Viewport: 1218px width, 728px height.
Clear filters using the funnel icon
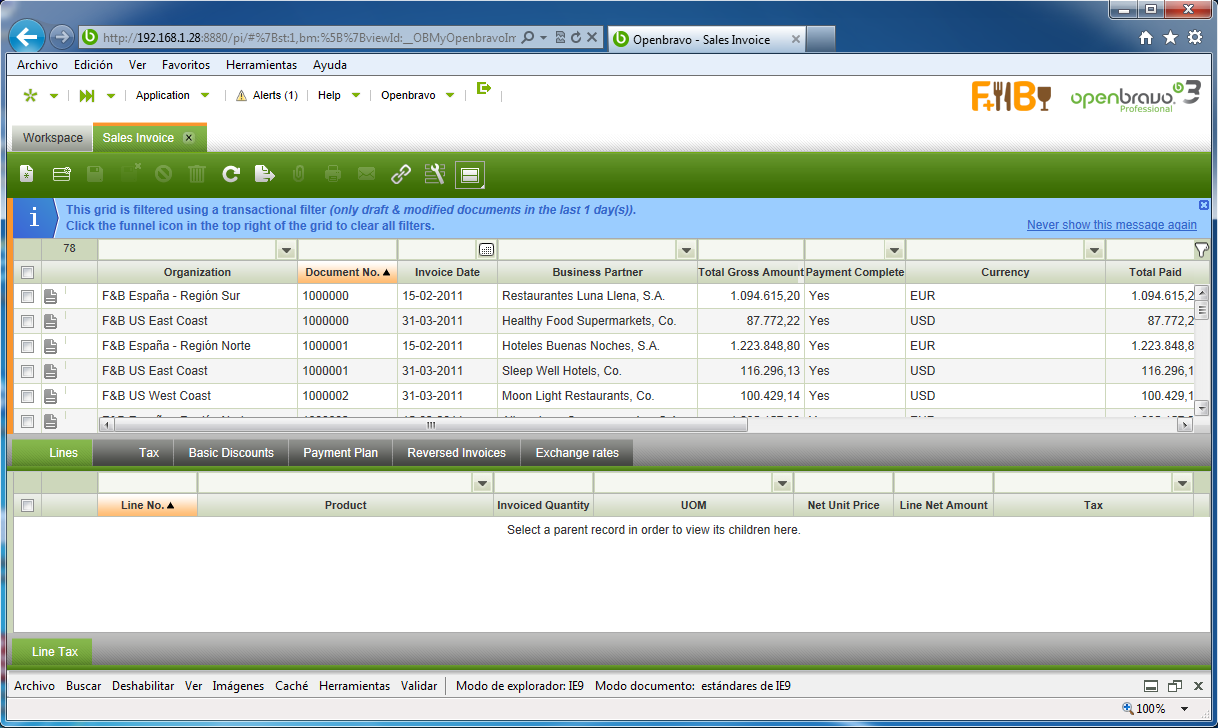pos(1201,249)
